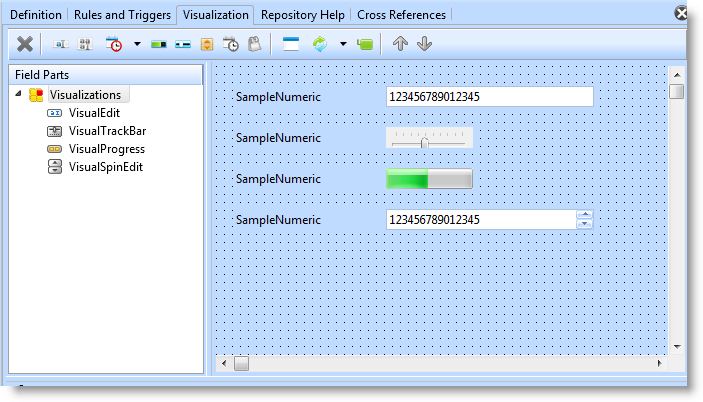Switch to the Definition tab

coord(36,15)
